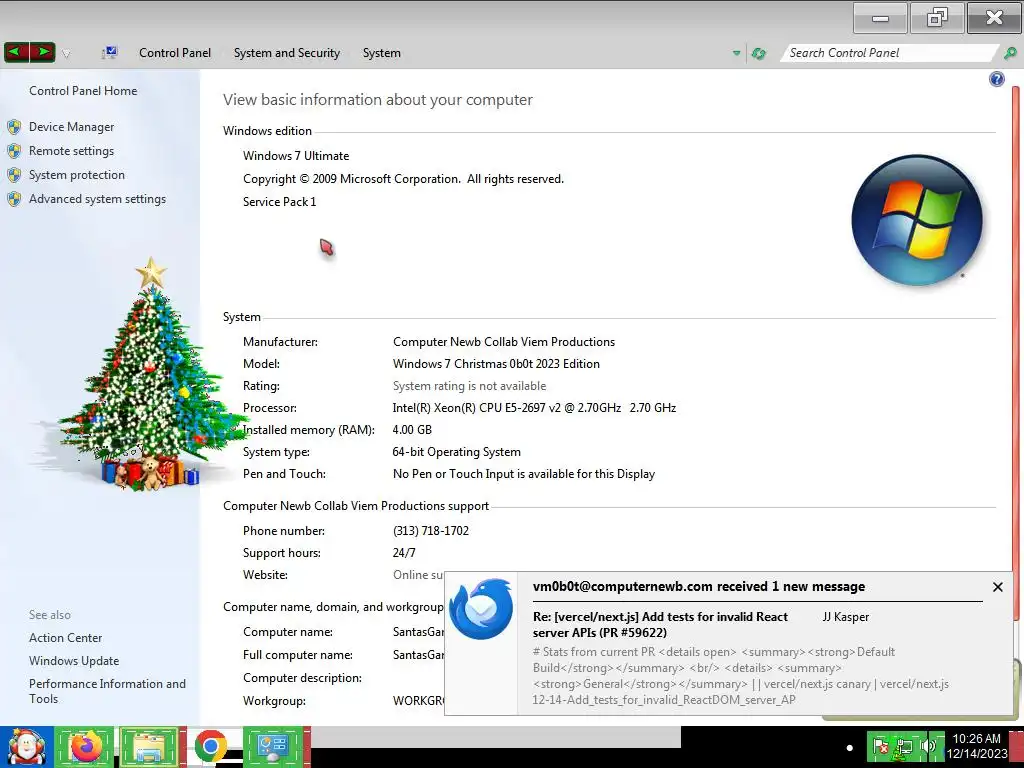
Task: Open the recent pages dropdown arrow
Action: (66, 54)
